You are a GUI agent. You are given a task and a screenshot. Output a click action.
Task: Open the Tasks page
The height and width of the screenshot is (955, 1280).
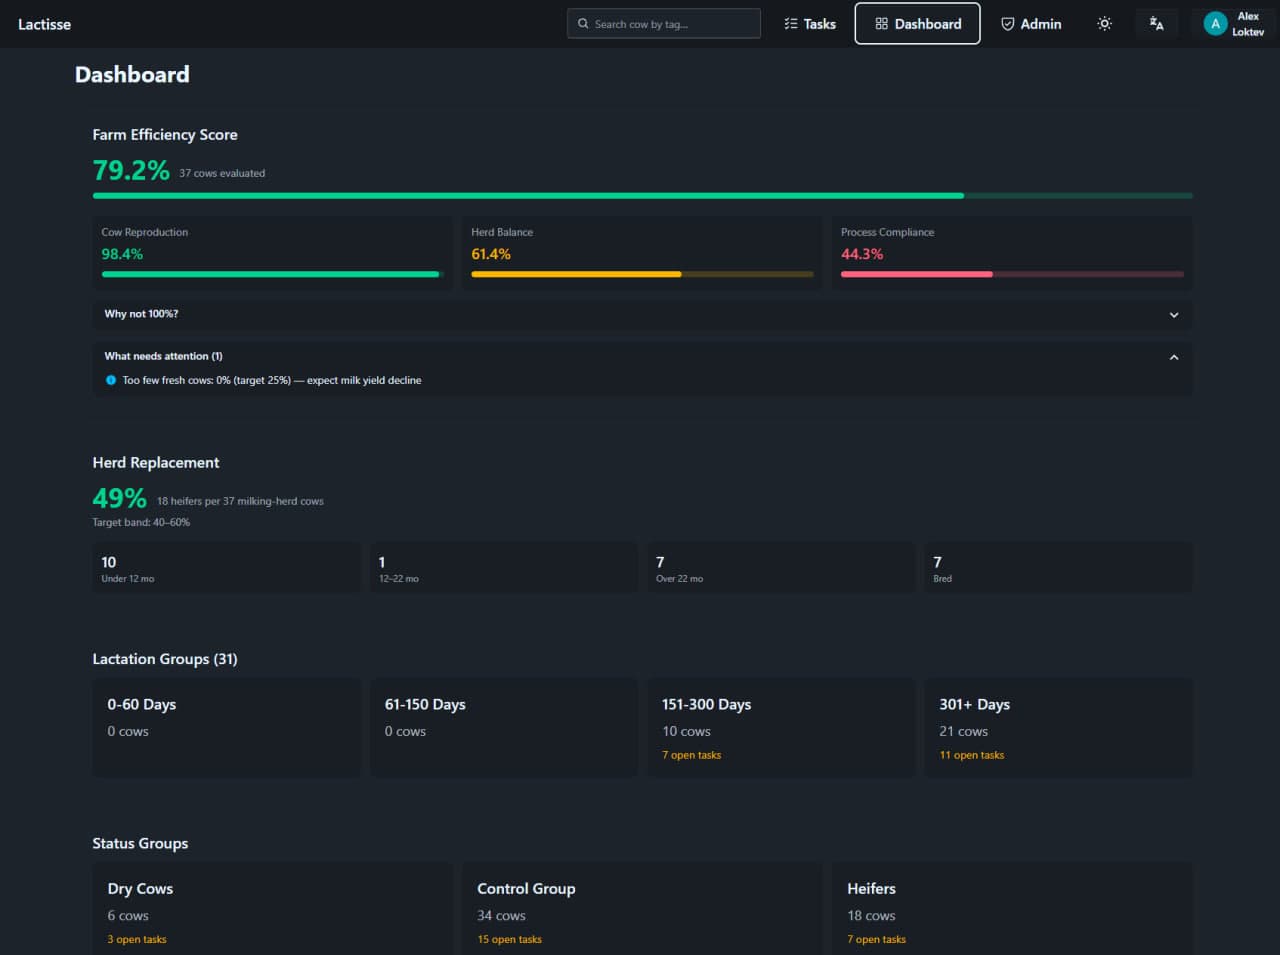coord(810,24)
